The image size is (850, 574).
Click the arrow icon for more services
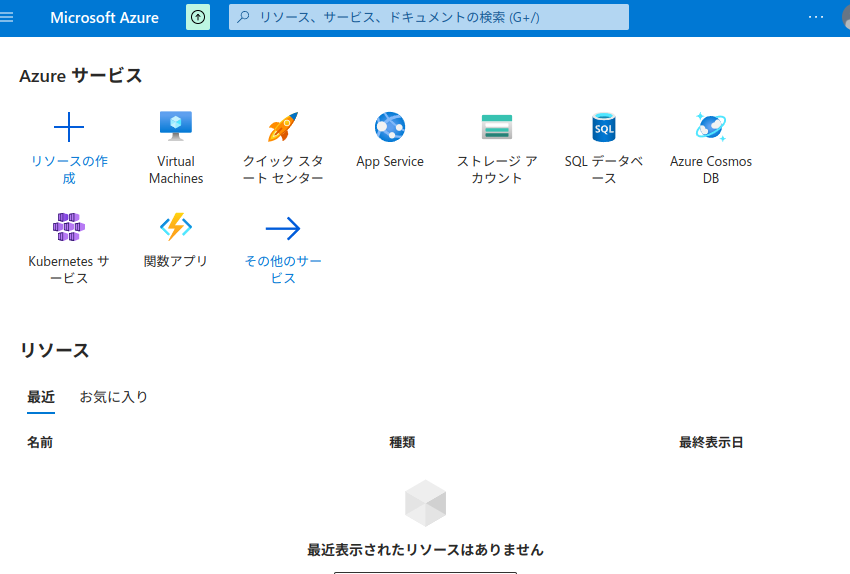pyautogui.click(x=283, y=228)
